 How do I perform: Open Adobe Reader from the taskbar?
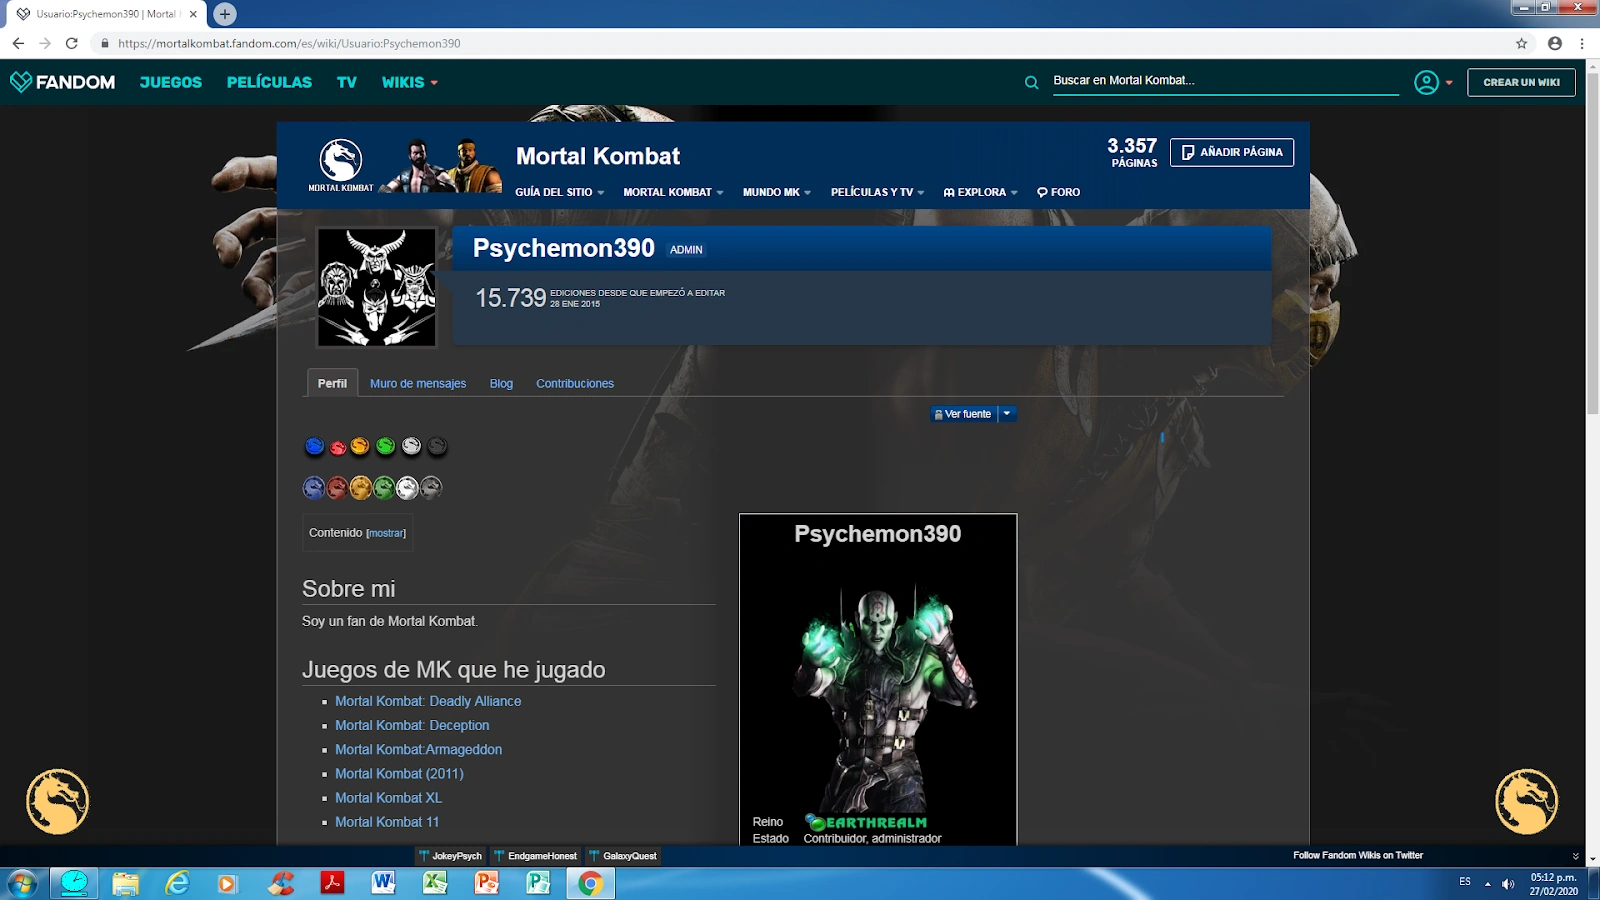point(331,883)
